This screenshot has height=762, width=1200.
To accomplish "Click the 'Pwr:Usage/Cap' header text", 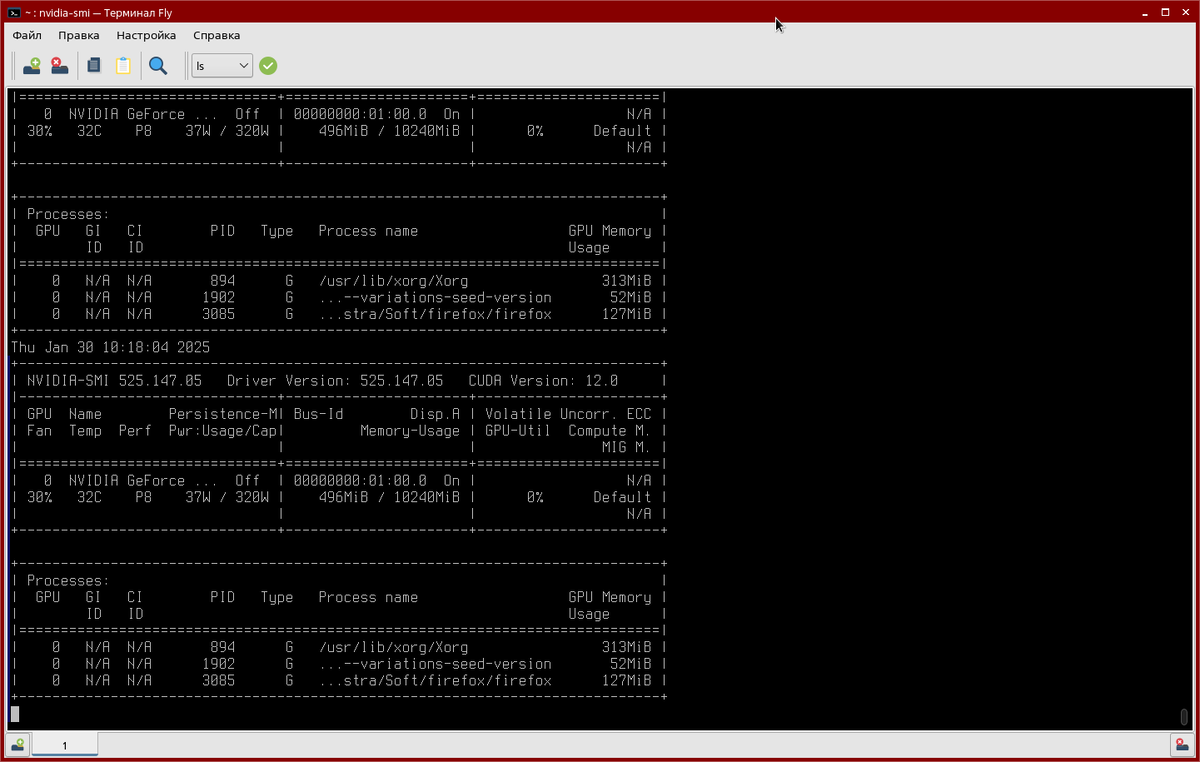I will [x=222, y=431].
